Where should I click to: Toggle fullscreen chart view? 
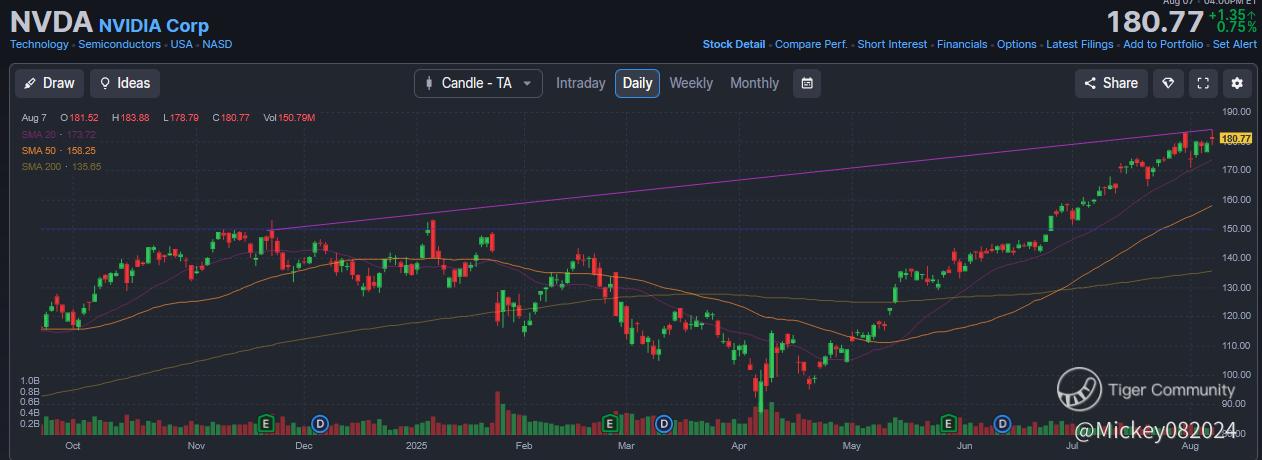point(1203,83)
